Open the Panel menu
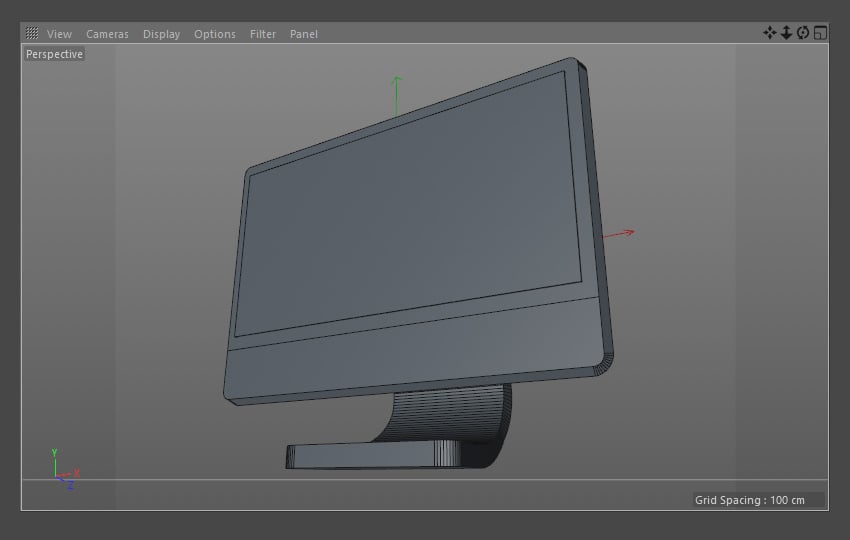850x540 pixels. 304,34
